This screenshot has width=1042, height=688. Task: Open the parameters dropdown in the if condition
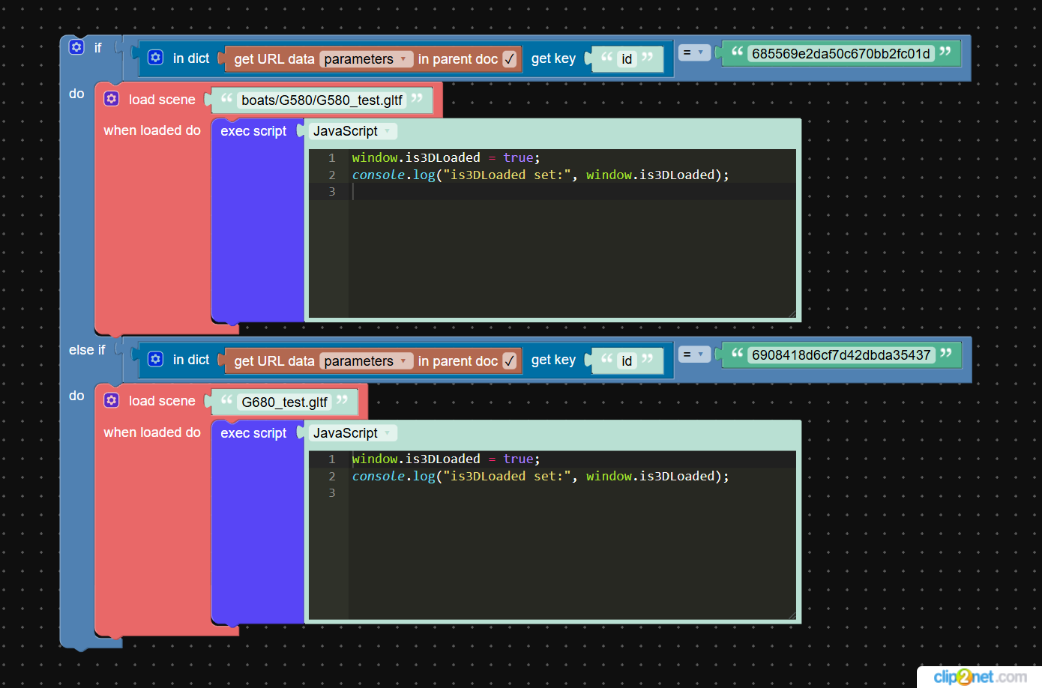click(366, 59)
